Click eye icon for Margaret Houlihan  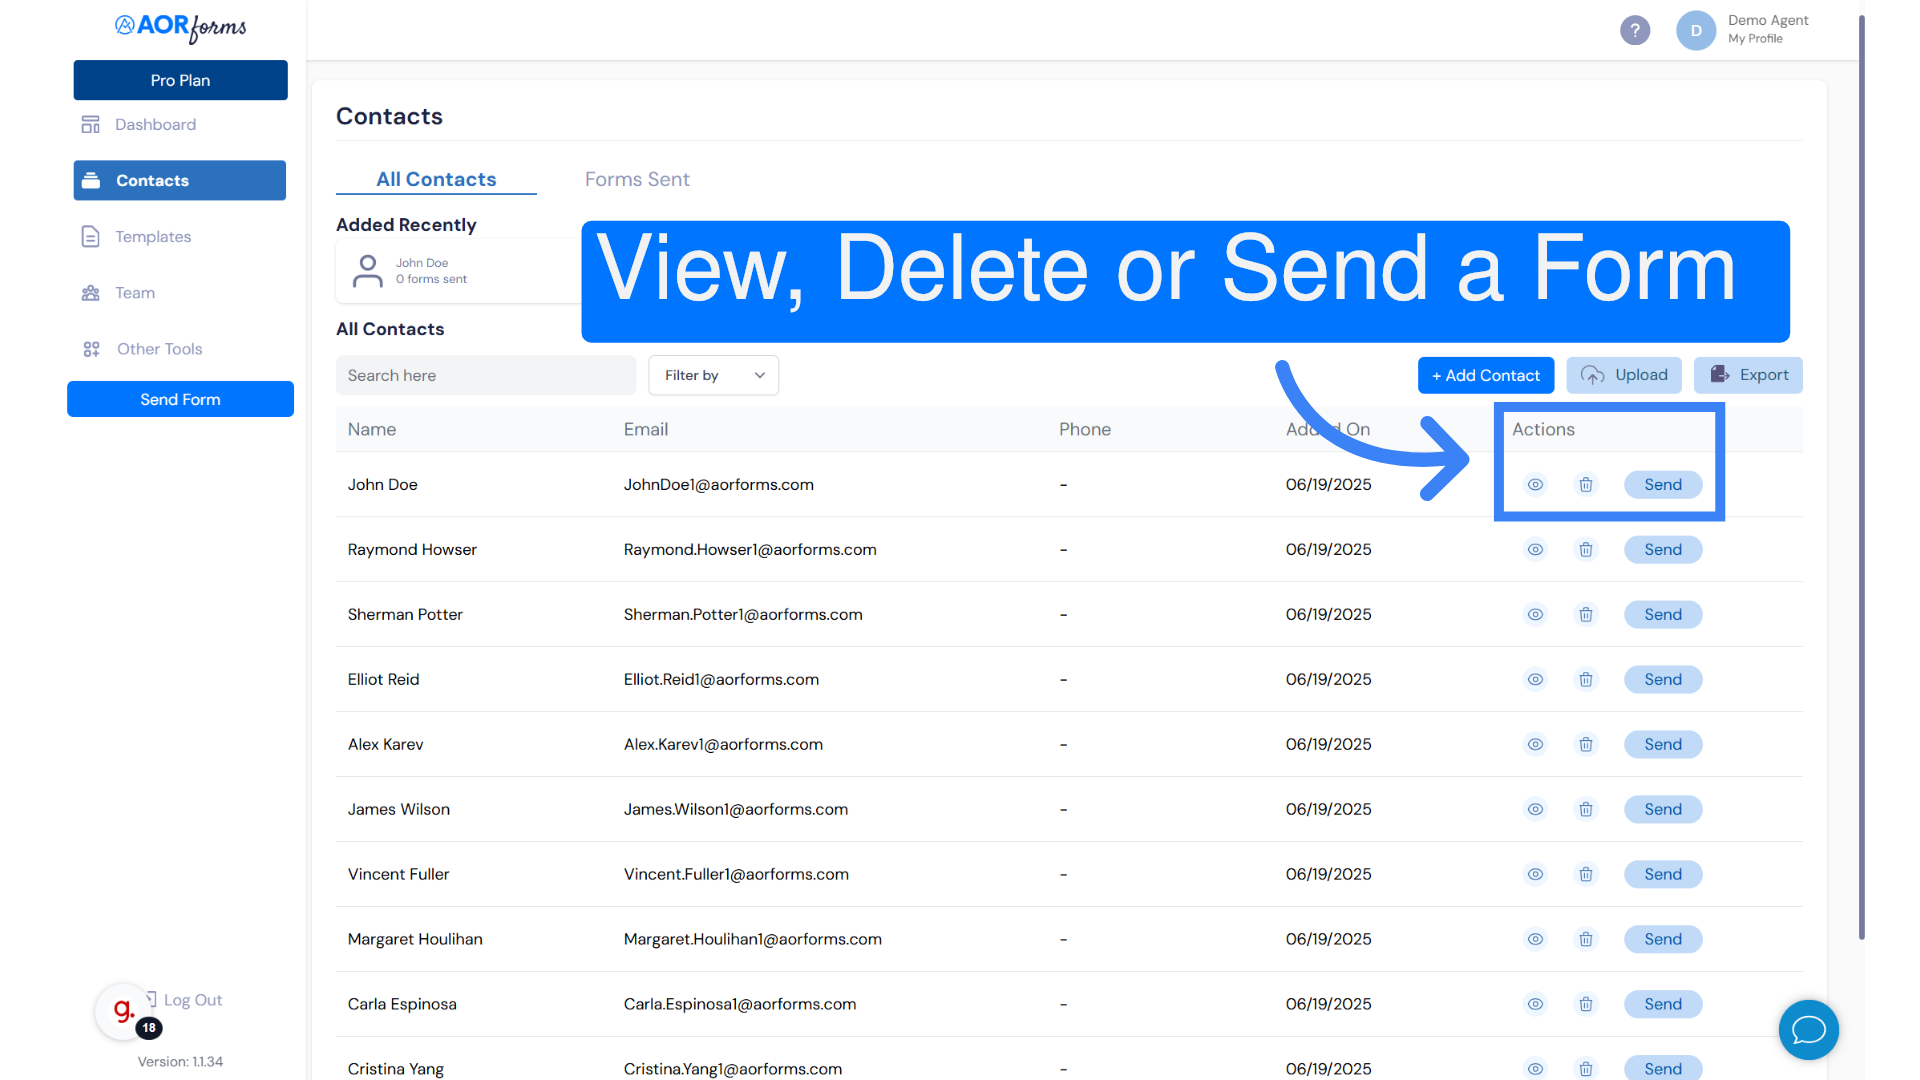pos(1535,940)
